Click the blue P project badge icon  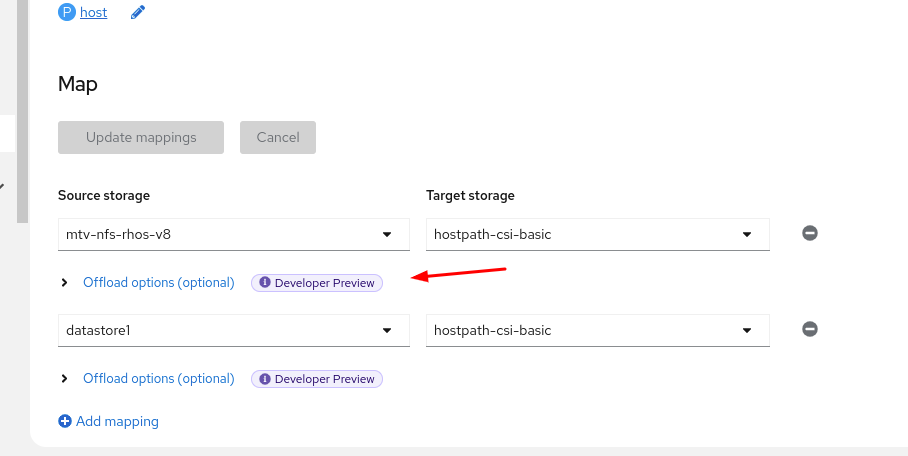(67, 13)
